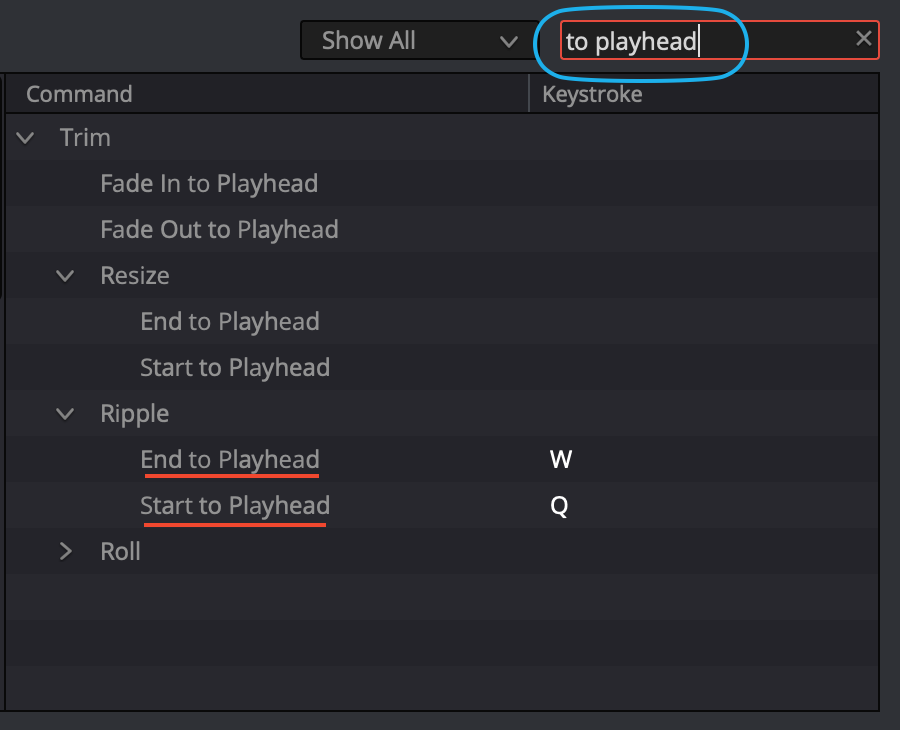Click the W keystroke assignment
The image size is (900, 730).
pyautogui.click(x=561, y=459)
